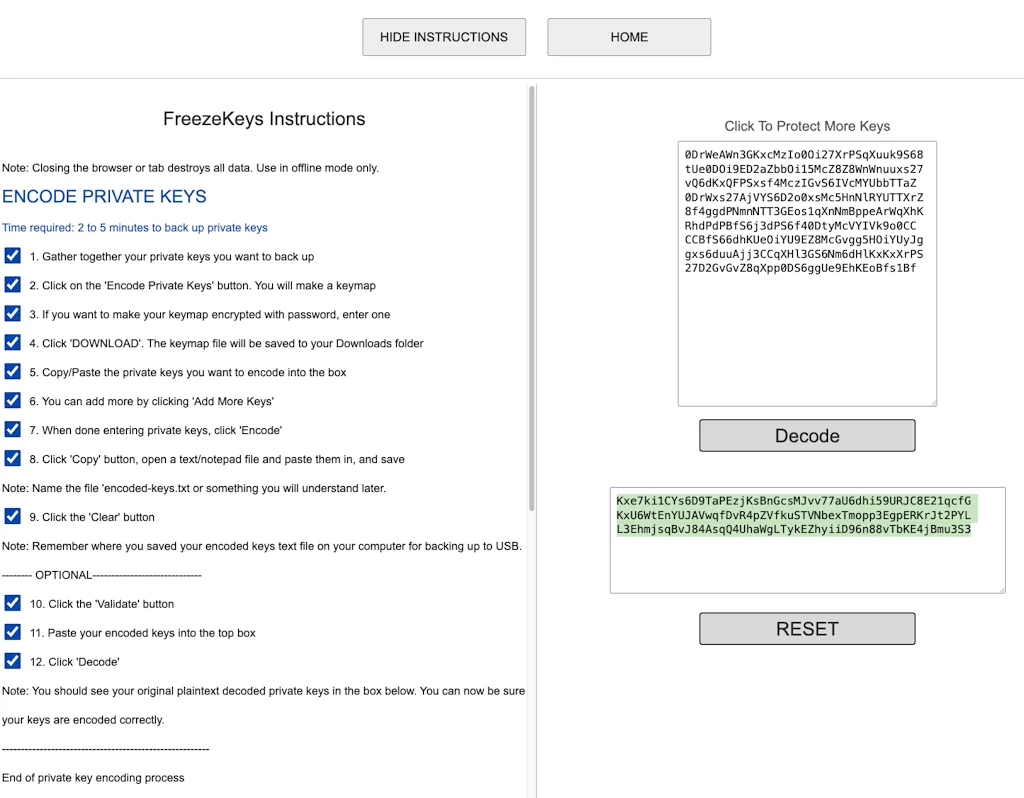Toggle step 7 click Encode checkbox
Image resolution: width=1024 pixels, height=798 pixels.
(x=12, y=430)
